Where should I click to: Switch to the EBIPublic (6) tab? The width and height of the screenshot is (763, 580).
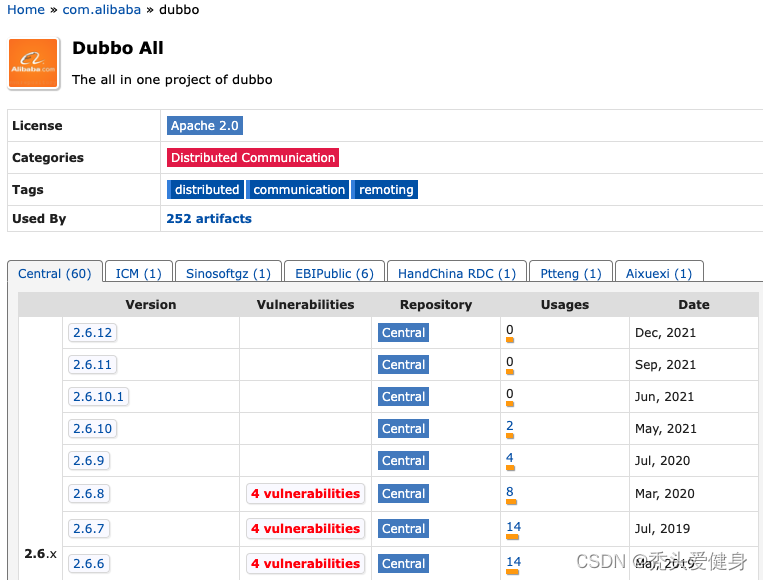point(334,274)
